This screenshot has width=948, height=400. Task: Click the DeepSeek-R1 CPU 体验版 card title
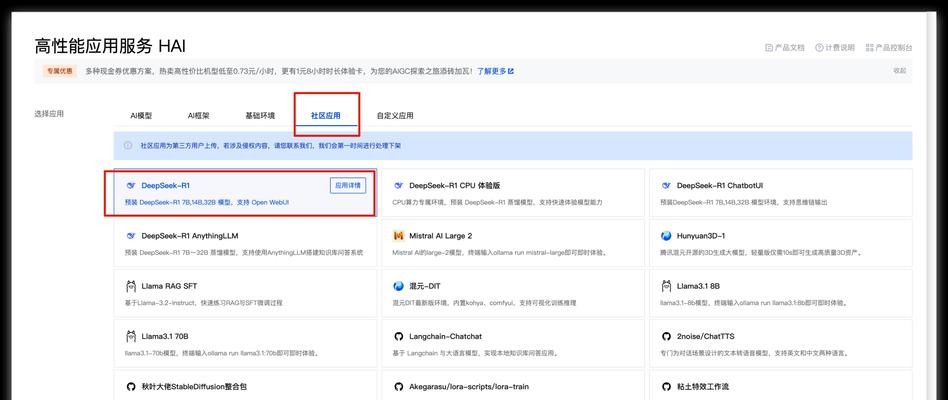pyautogui.click(x=455, y=185)
